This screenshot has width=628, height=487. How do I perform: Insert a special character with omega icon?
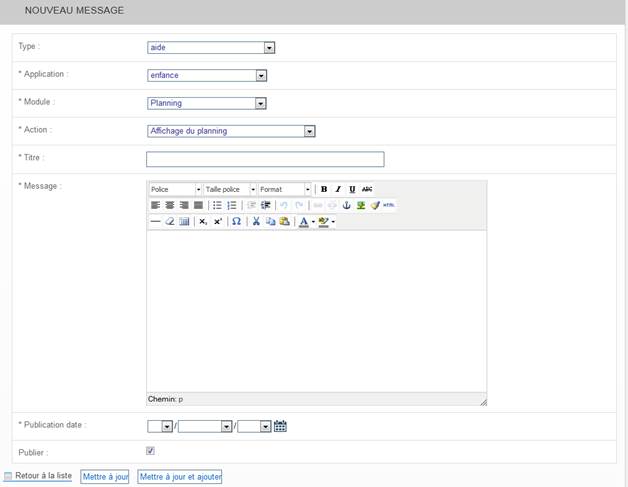tap(236, 221)
